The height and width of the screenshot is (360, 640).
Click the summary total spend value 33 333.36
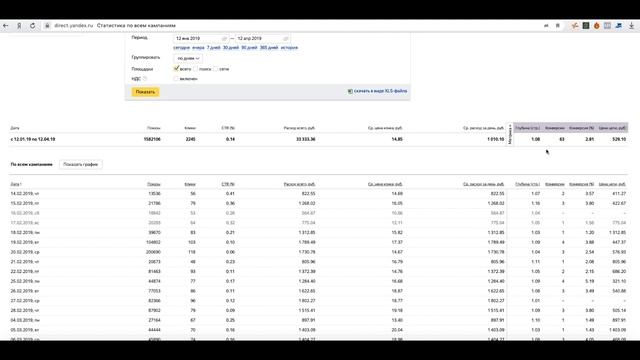click(305, 139)
